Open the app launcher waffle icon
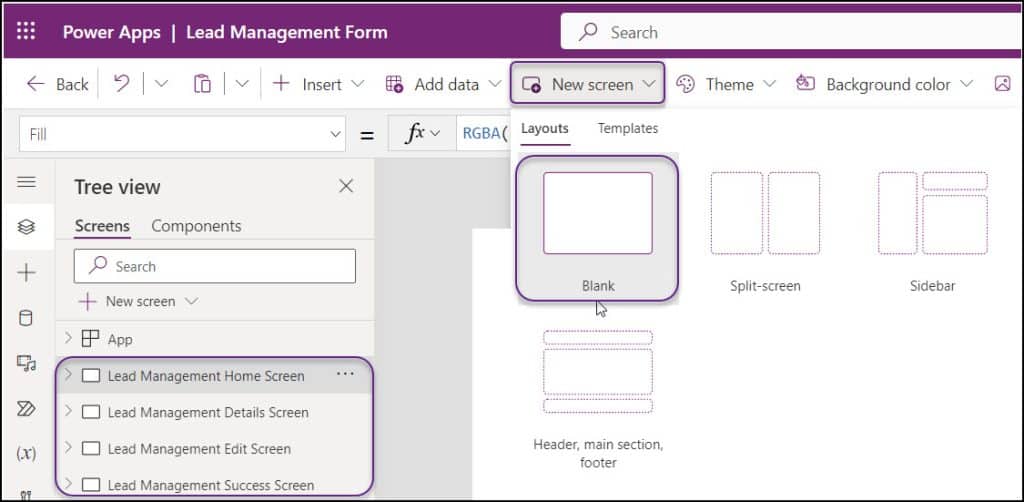The image size is (1024, 502). point(26,31)
